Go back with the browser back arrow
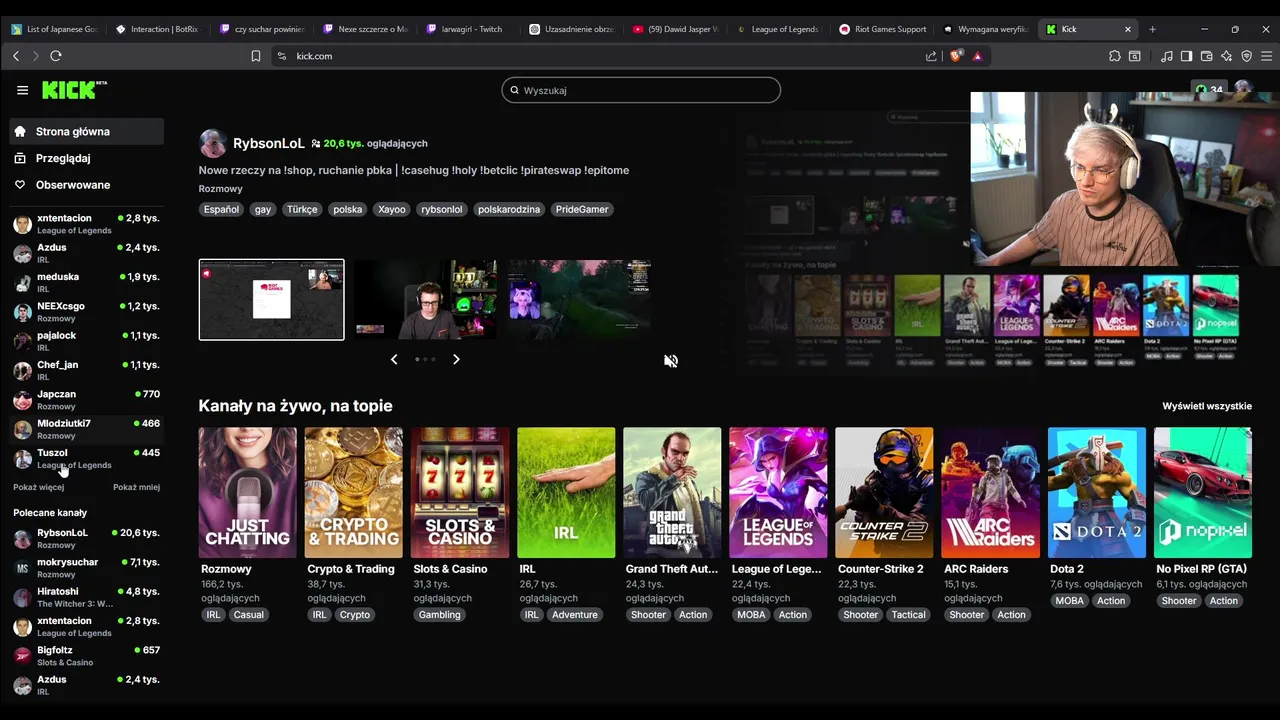Screen dimensions: 1280x720 tap(16, 56)
